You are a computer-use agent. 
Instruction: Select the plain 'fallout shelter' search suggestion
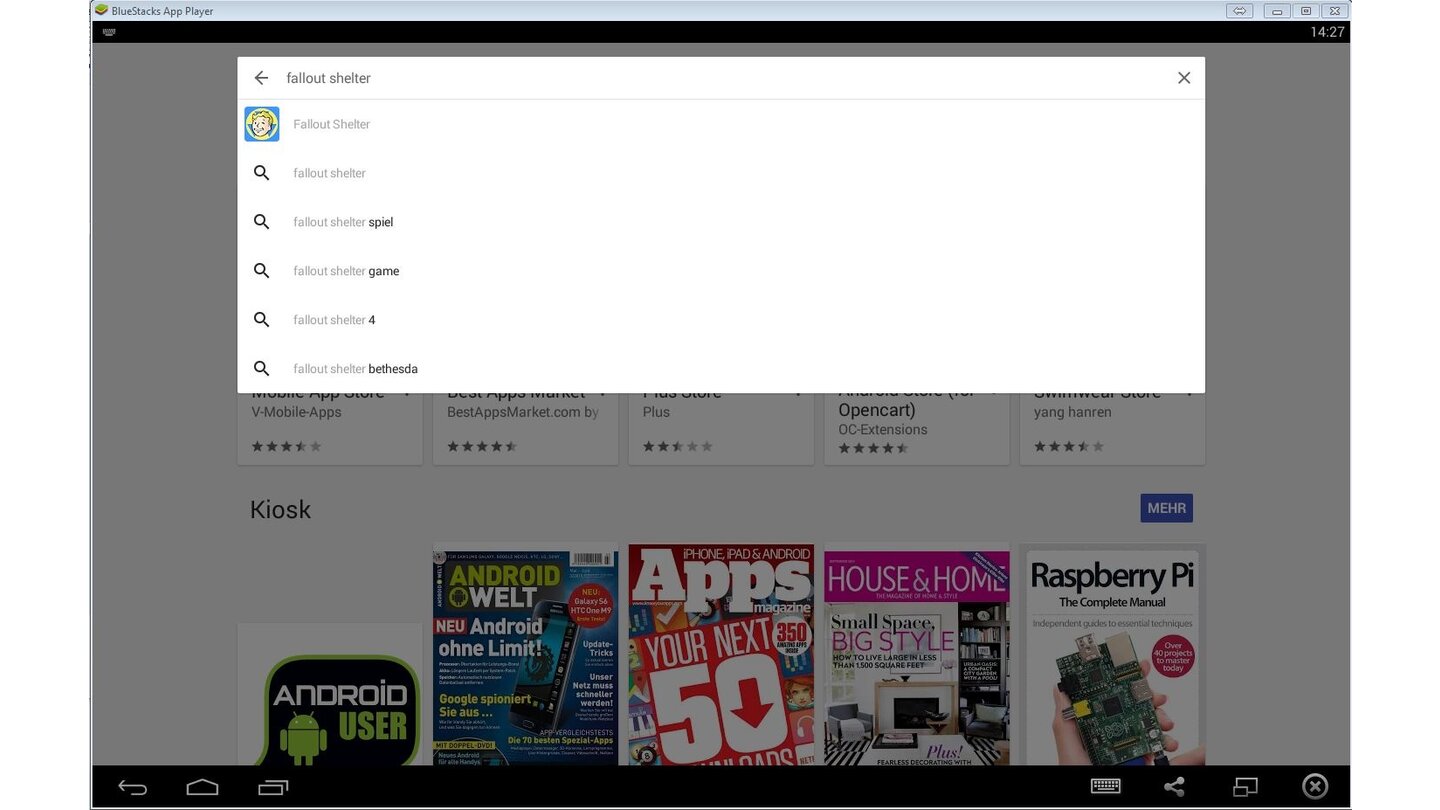[x=721, y=173]
